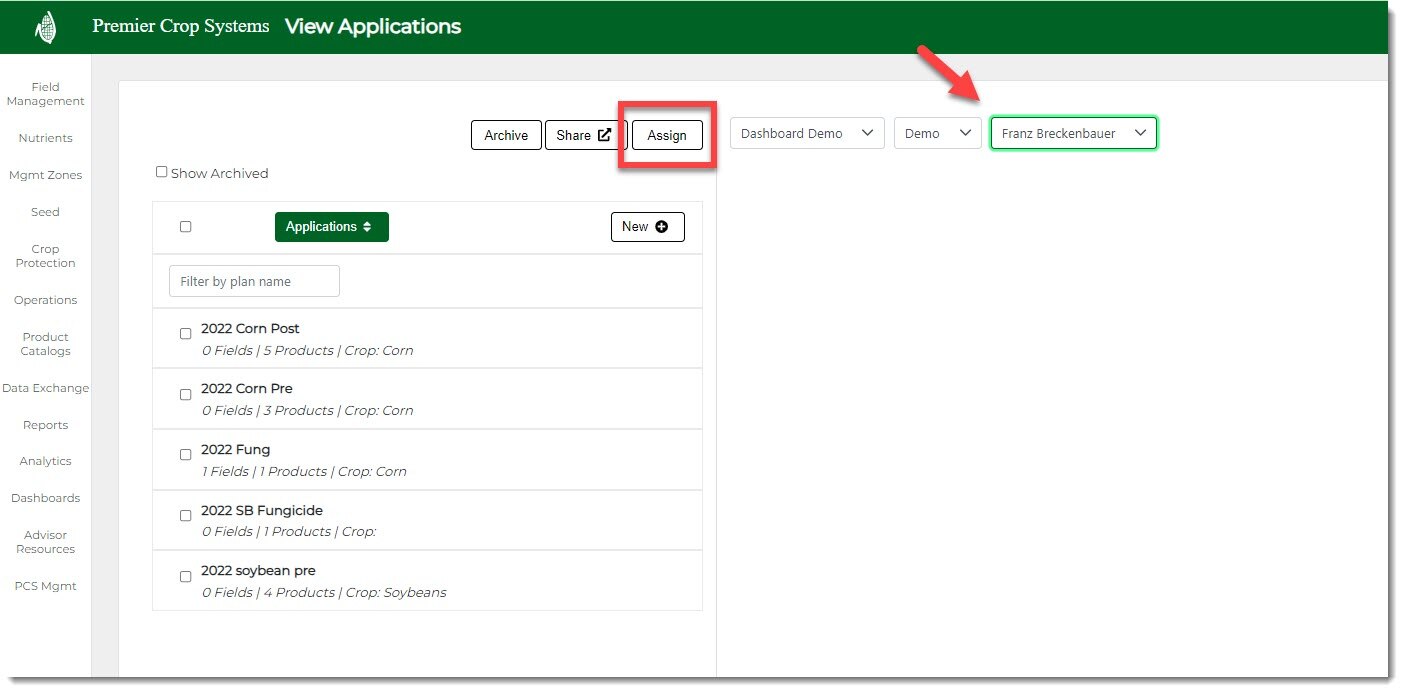Check the select-all applications checkbox
1403x692 pixels.
(185, 227)
